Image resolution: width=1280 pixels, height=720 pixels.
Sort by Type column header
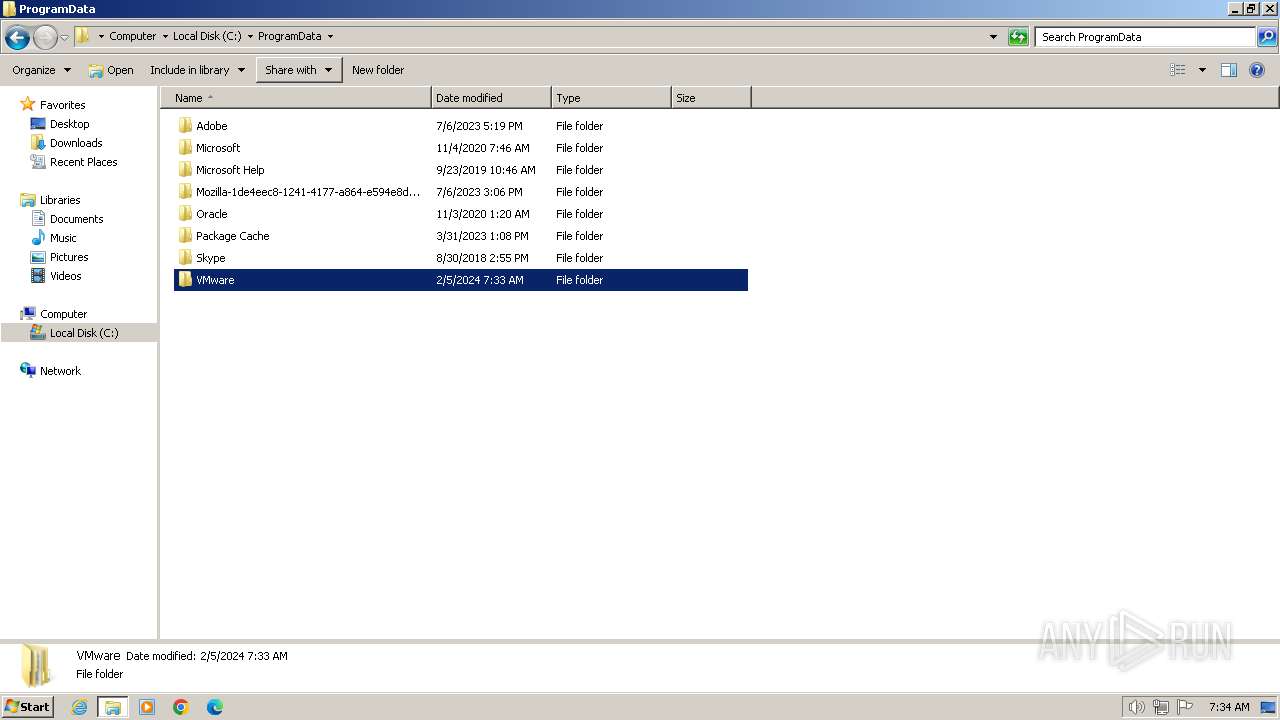[611, 98]
